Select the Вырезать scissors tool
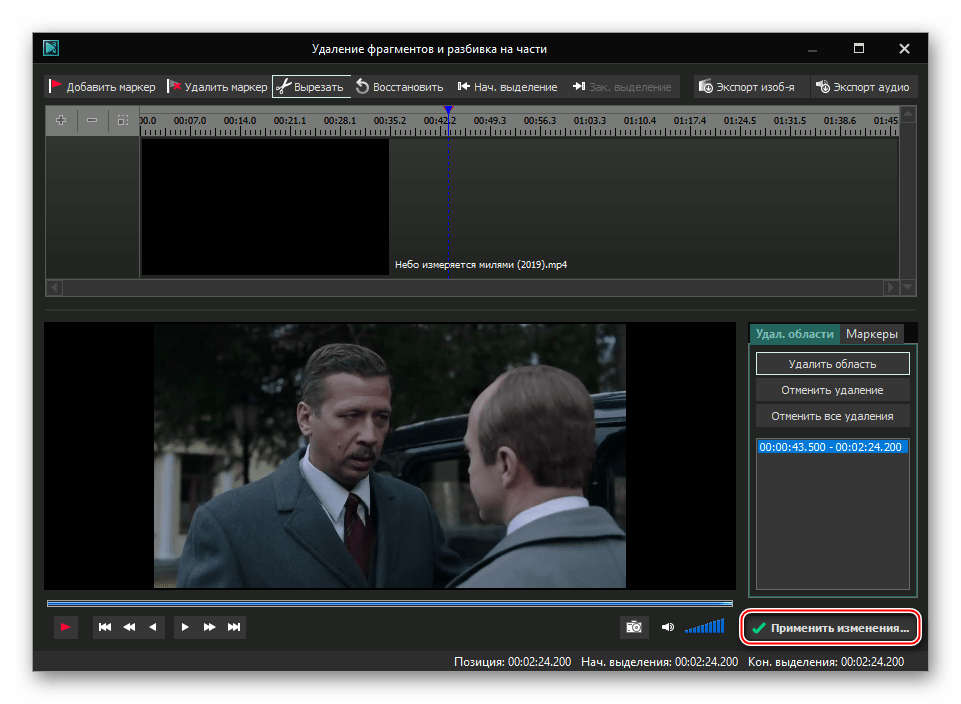This screenshot has height=704, width=961. point(310,87)
